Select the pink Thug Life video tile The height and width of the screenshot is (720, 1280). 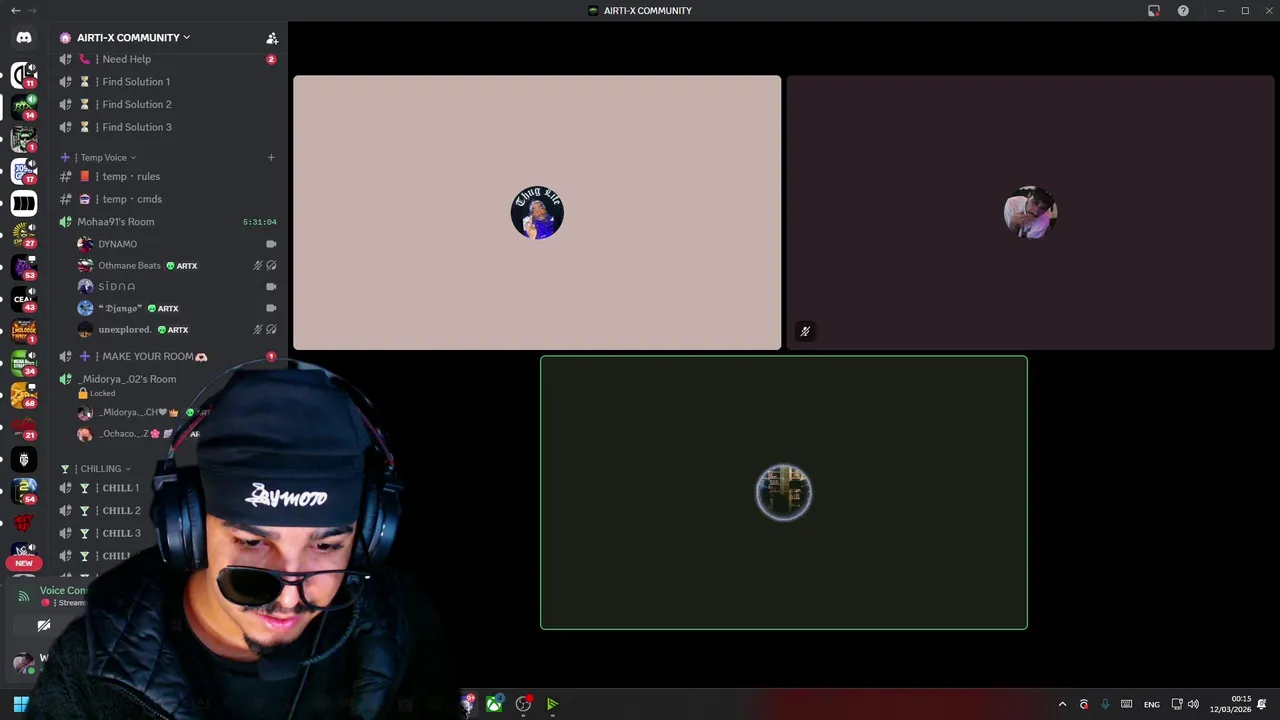(537, 213)
